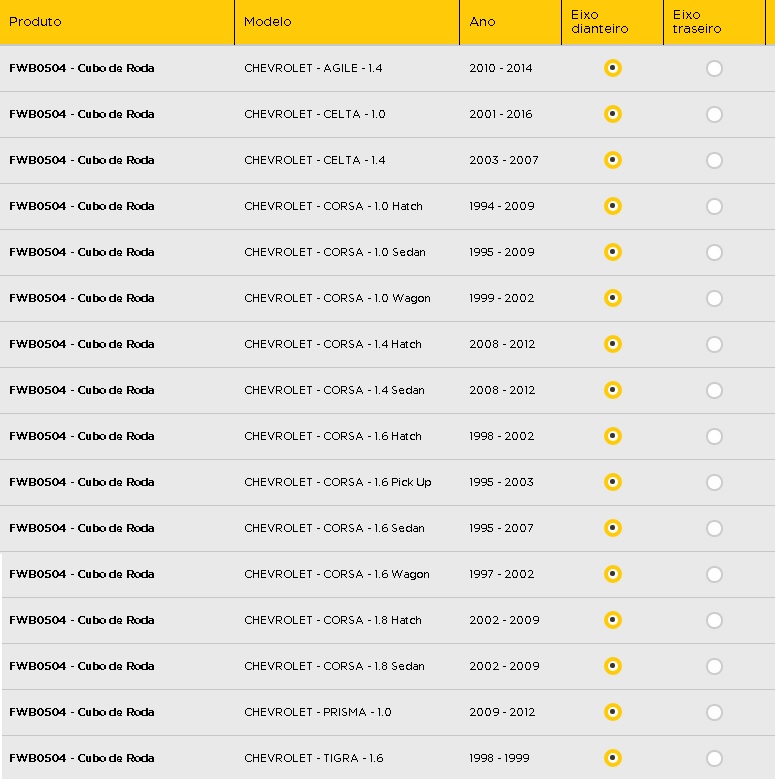
Task: Select front axle radio for PRISMA 1.0
Action: pyautogui.click(x=613, y=712)
